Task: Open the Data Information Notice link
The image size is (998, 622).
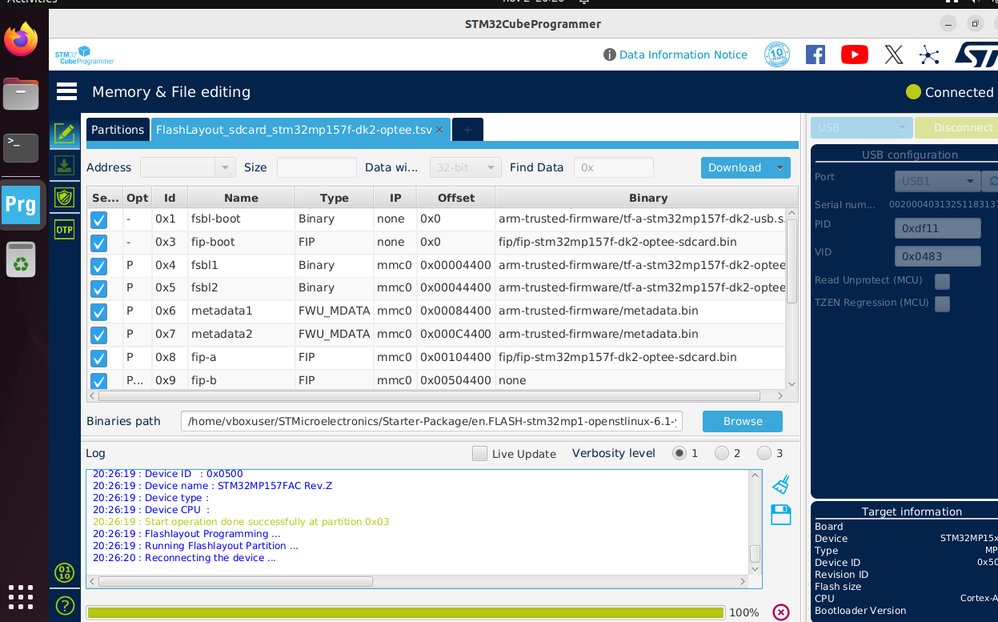Action: tap(683, 55)
